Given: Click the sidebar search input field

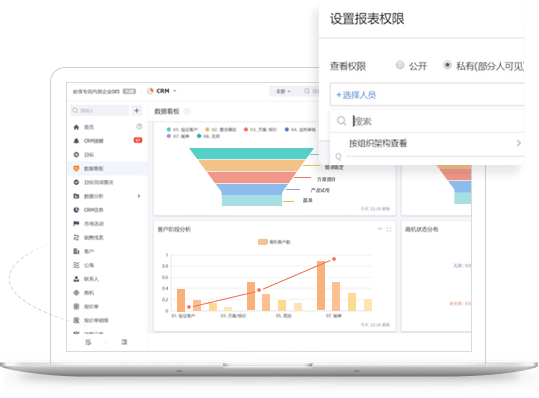Looking at the screenshot, I should pos(99,110).
